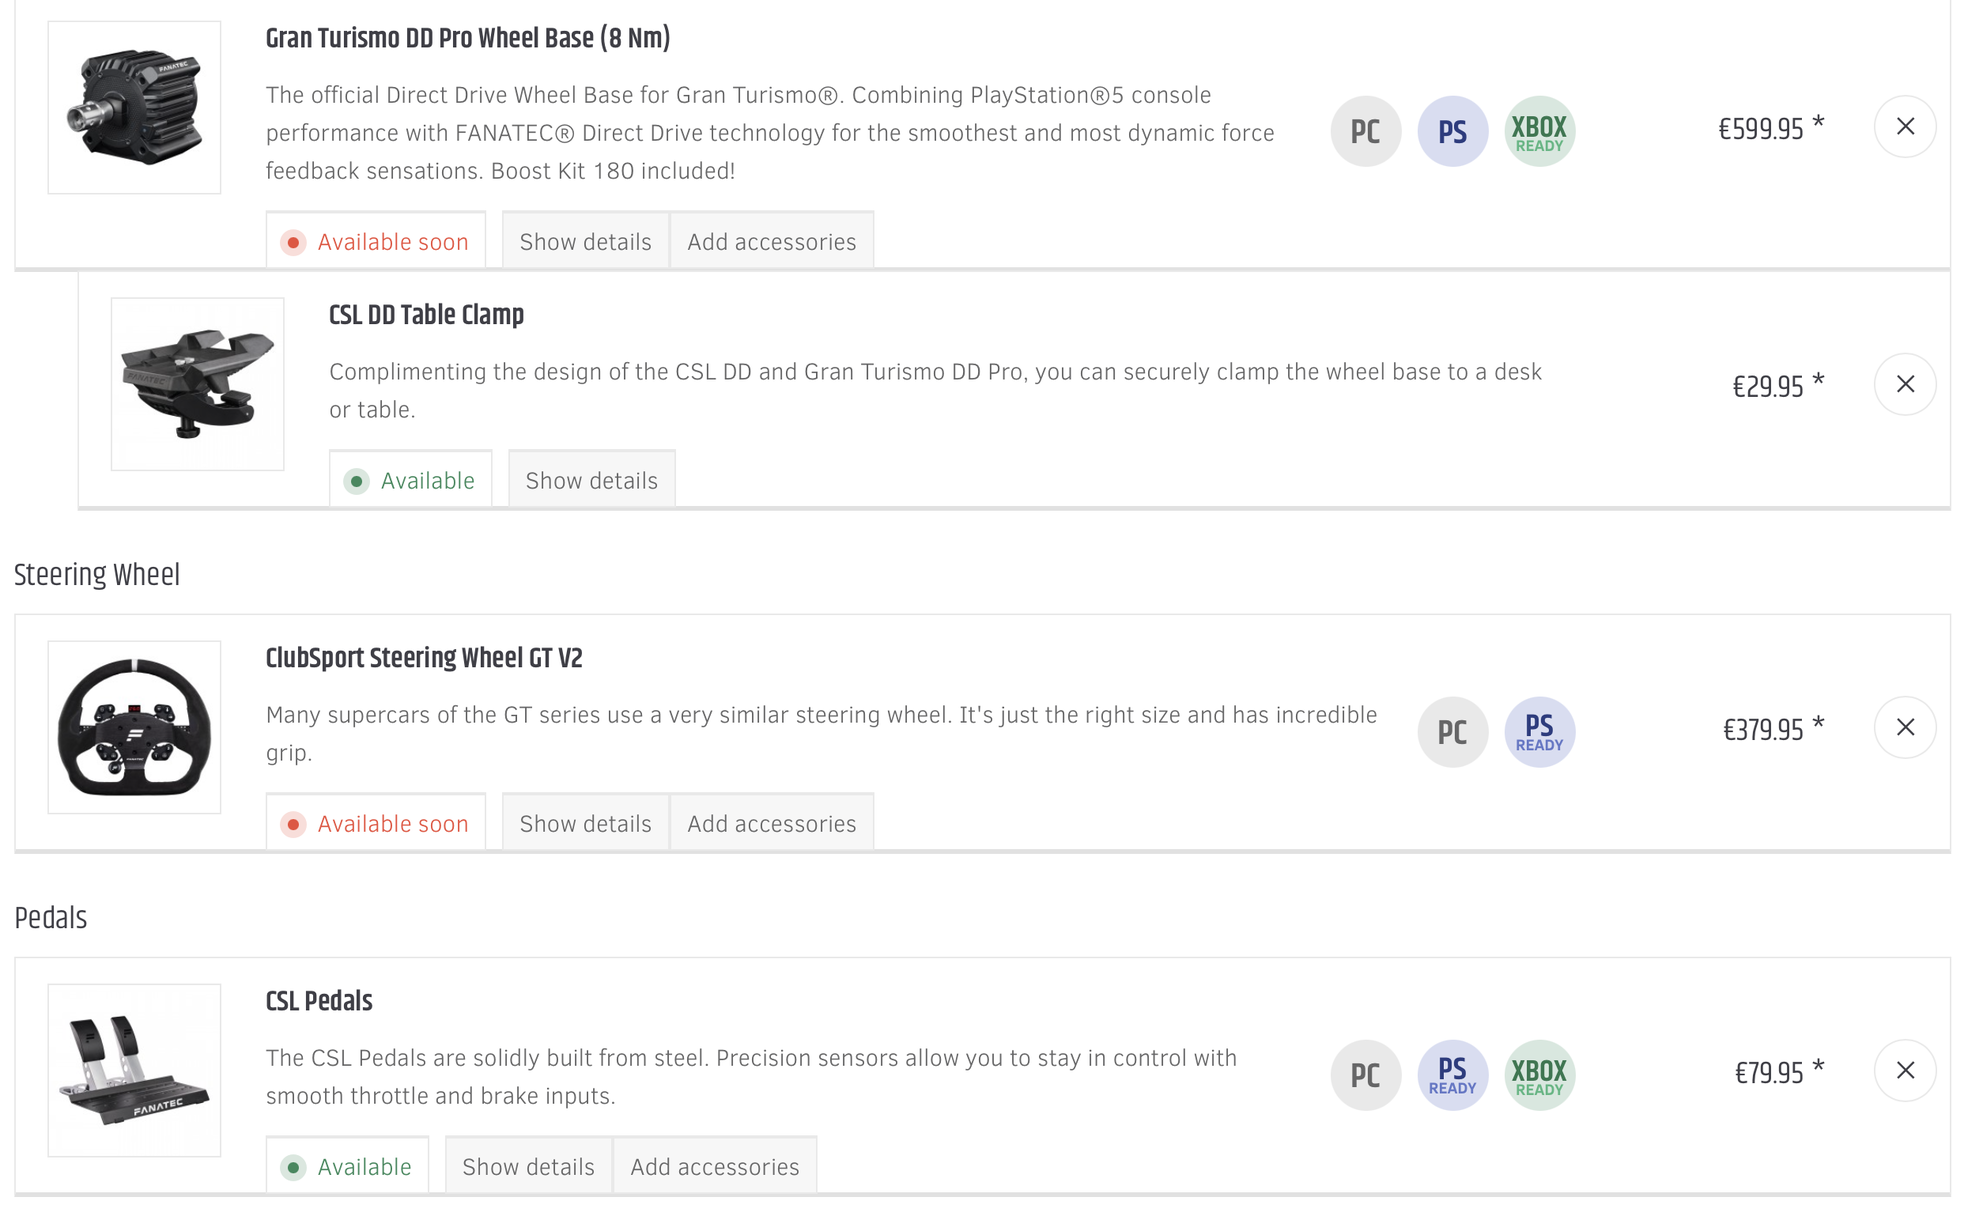The height and width of the screenshot is (1216, 1983).
Task: Show details for CSL Pedals
Action: 528,1166
